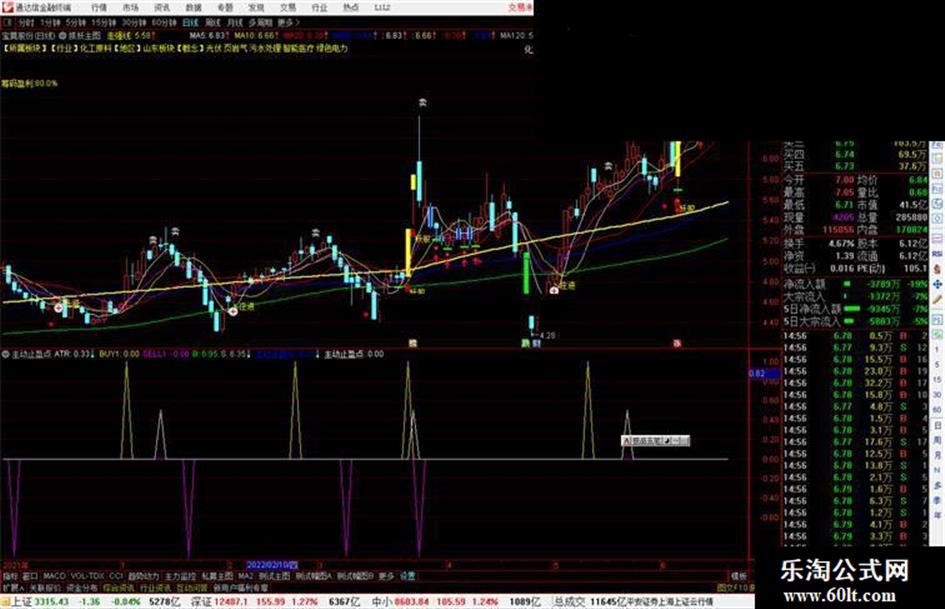Click the 深证 12487.1 index in status bar

[x=219, y=602]
